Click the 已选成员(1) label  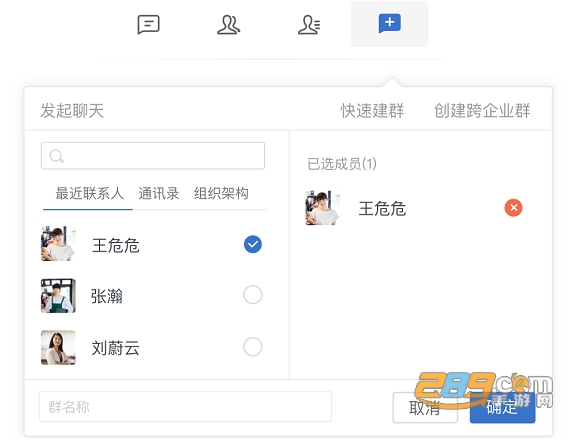point(342,164)
